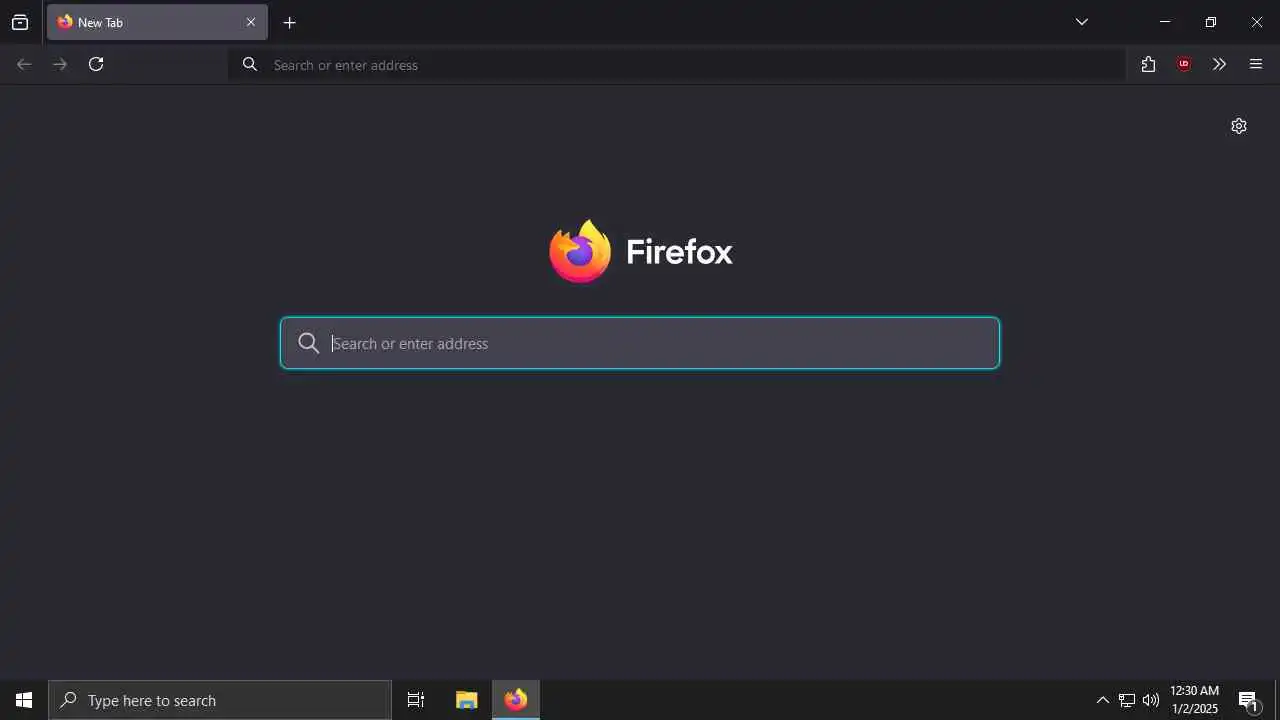This screenshot has width=1280, height=720.
Task: Close the Firefox window
Action: [1257, 22]
